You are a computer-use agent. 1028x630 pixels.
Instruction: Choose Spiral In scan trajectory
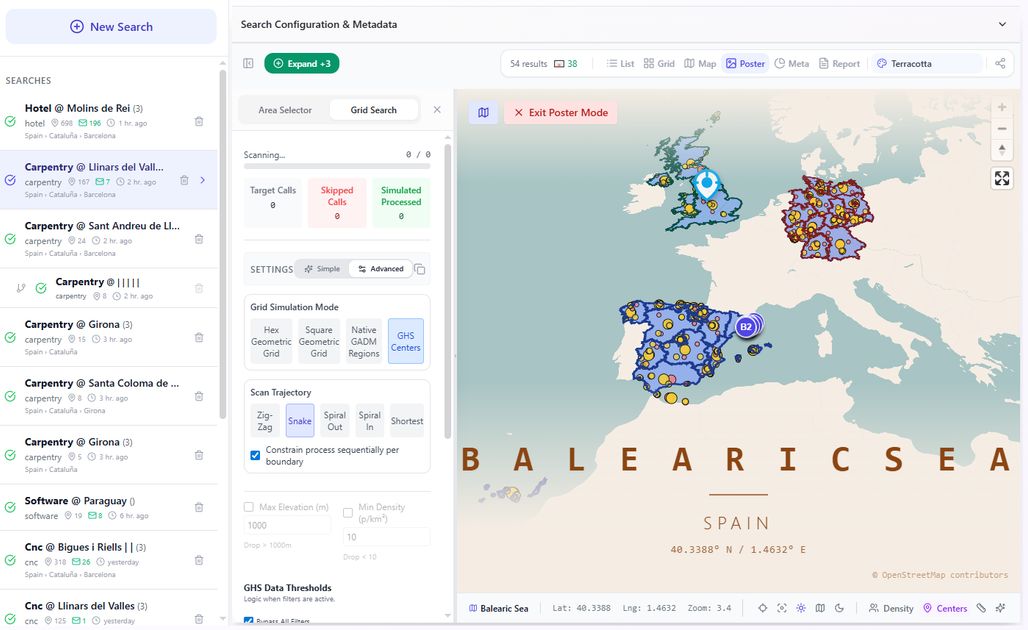tap(370, 421)
